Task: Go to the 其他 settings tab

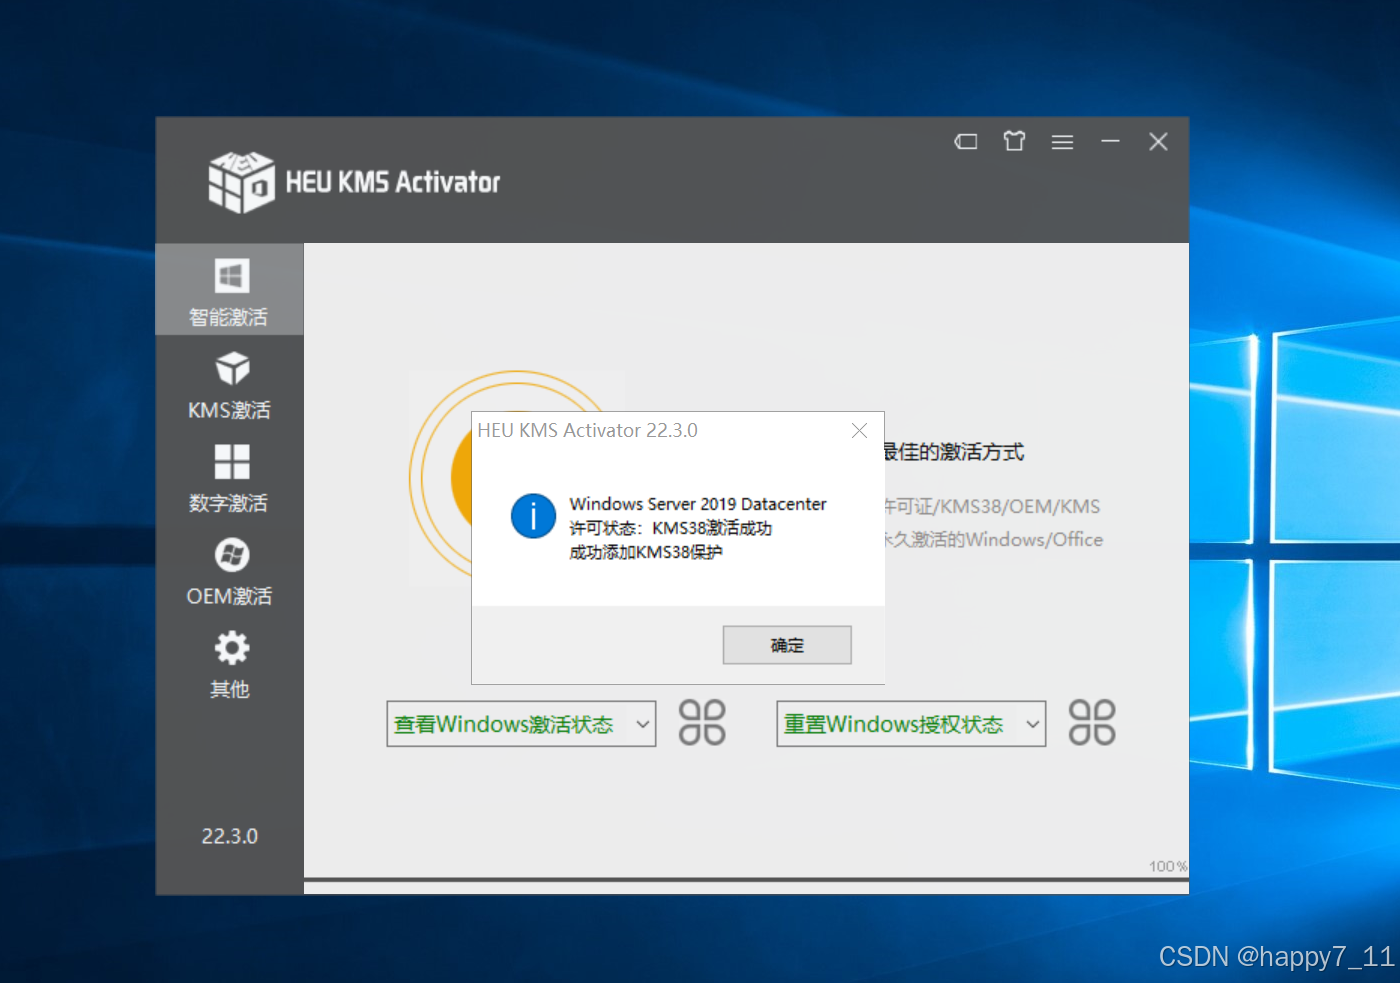Action: click(x=229, y=664)
